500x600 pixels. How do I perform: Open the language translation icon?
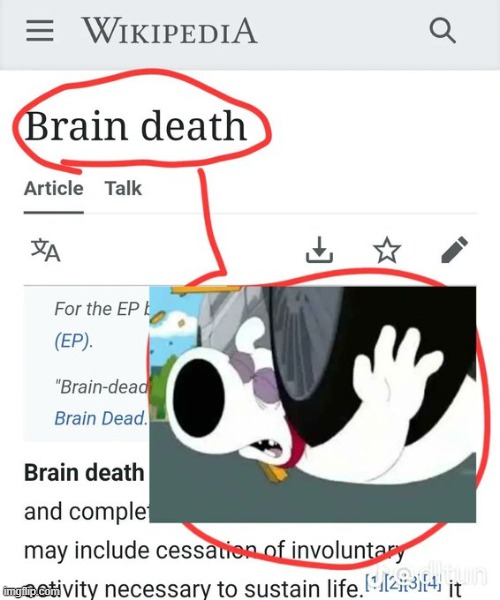(x=46, y=250)
